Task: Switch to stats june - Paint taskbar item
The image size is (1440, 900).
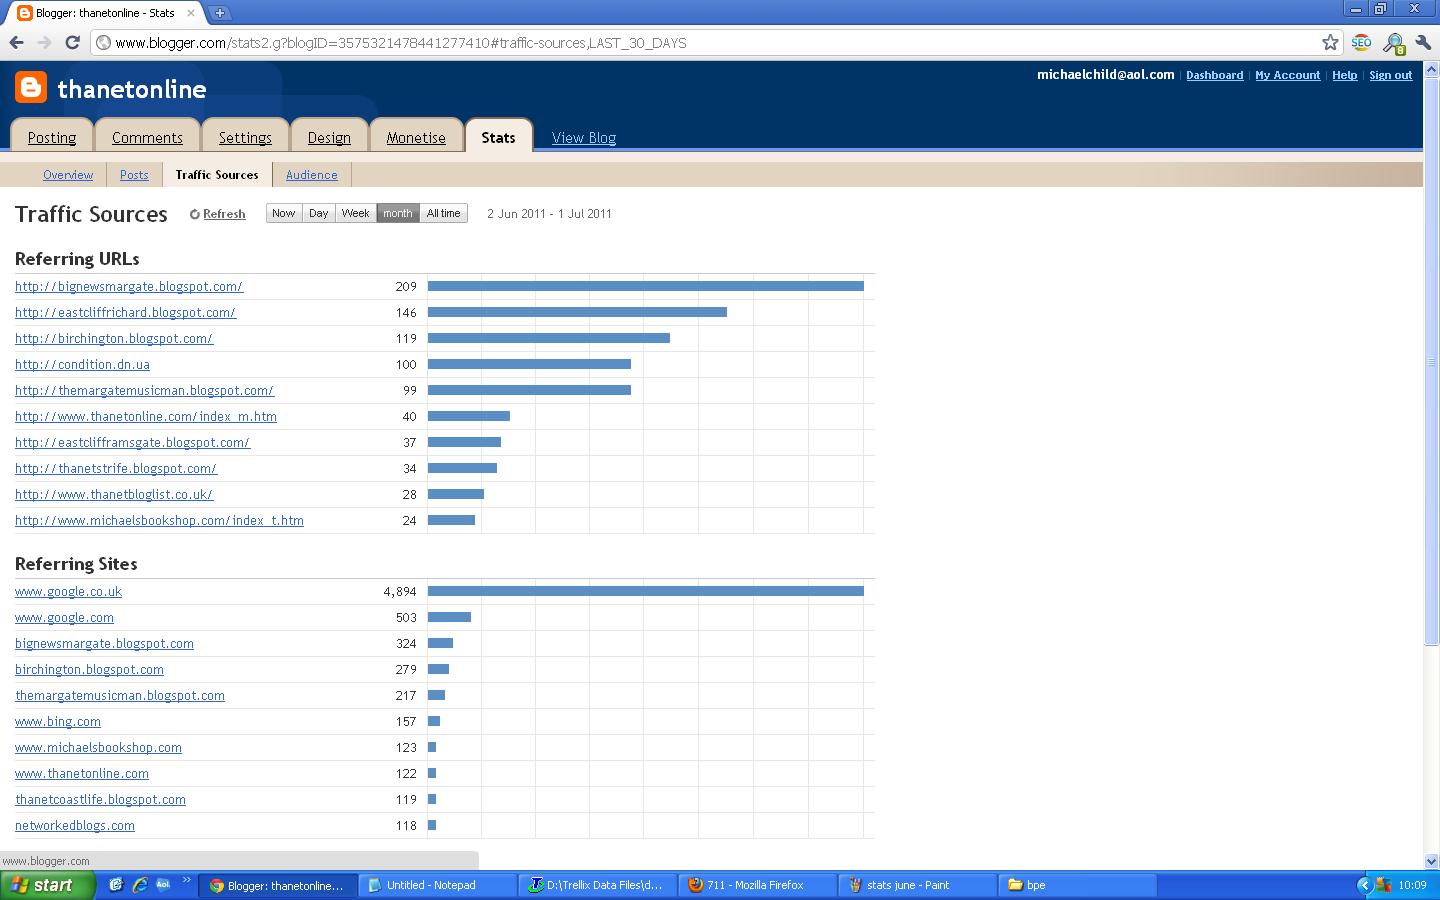Action: pyautogui.click(x=917, y=885)
